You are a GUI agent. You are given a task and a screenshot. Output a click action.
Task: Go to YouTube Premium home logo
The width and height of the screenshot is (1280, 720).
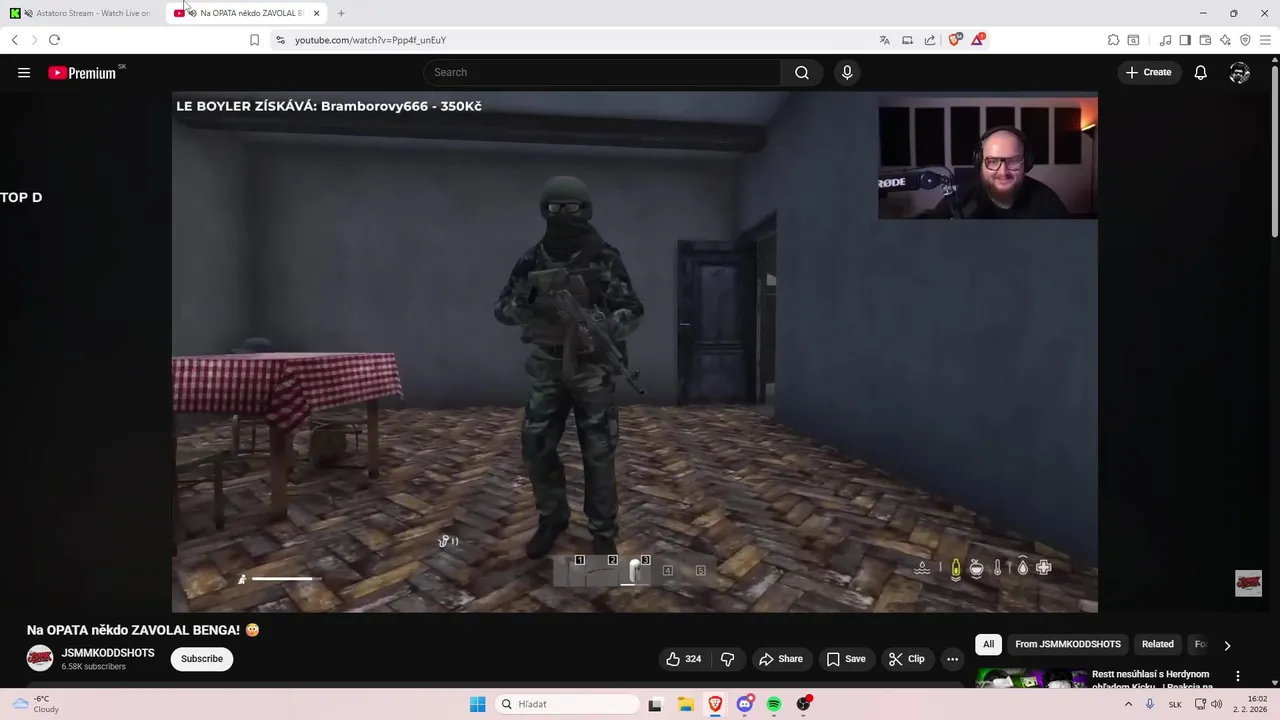82,72
